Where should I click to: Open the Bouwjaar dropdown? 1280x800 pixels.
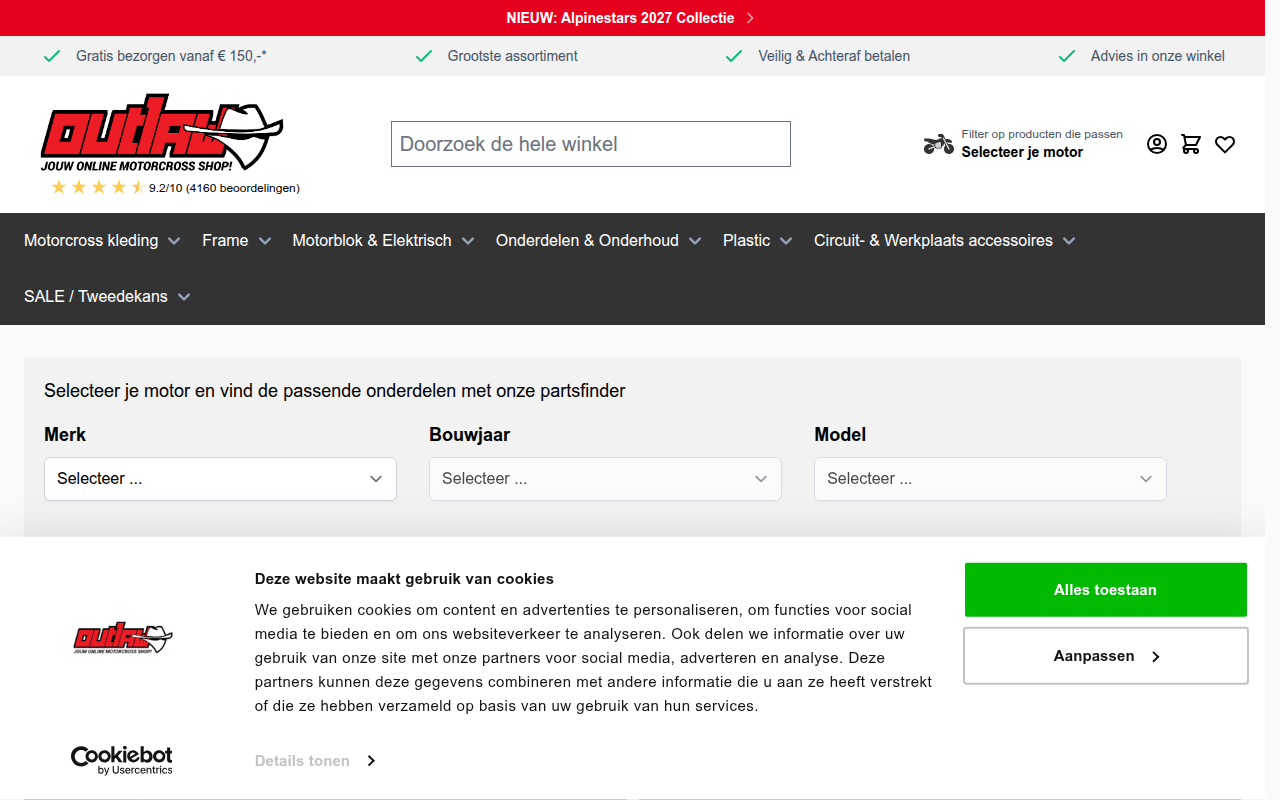coord(605,479)
